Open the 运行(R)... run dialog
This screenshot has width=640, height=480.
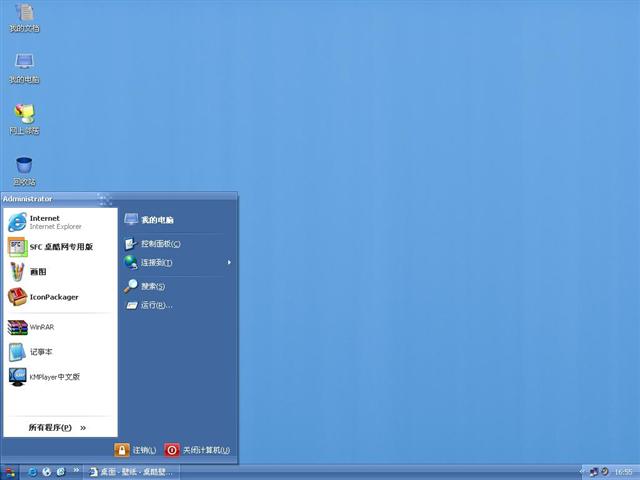(176, 305)
